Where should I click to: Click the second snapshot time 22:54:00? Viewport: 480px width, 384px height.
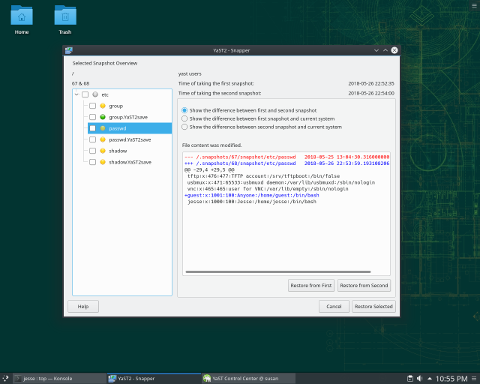pyautogui.click(x=371, y=93)
